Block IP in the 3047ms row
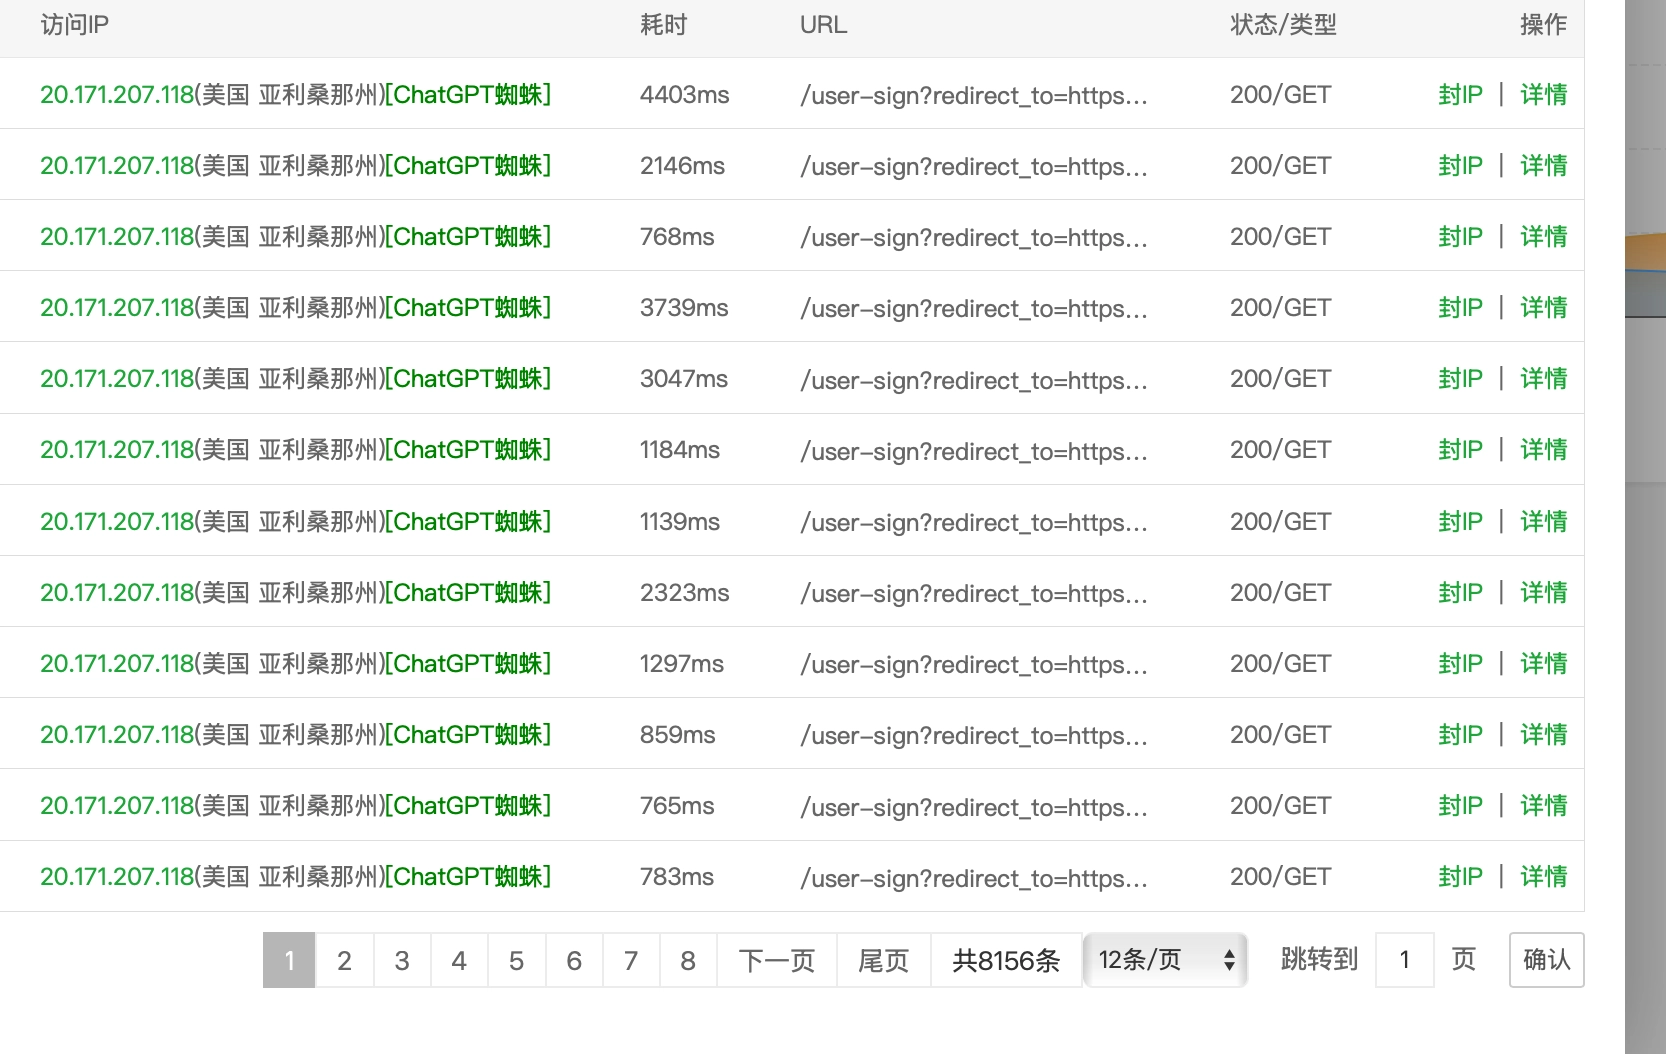Image resolution: width=1666 pixels, height=1054 pixels. [1460, 378]
